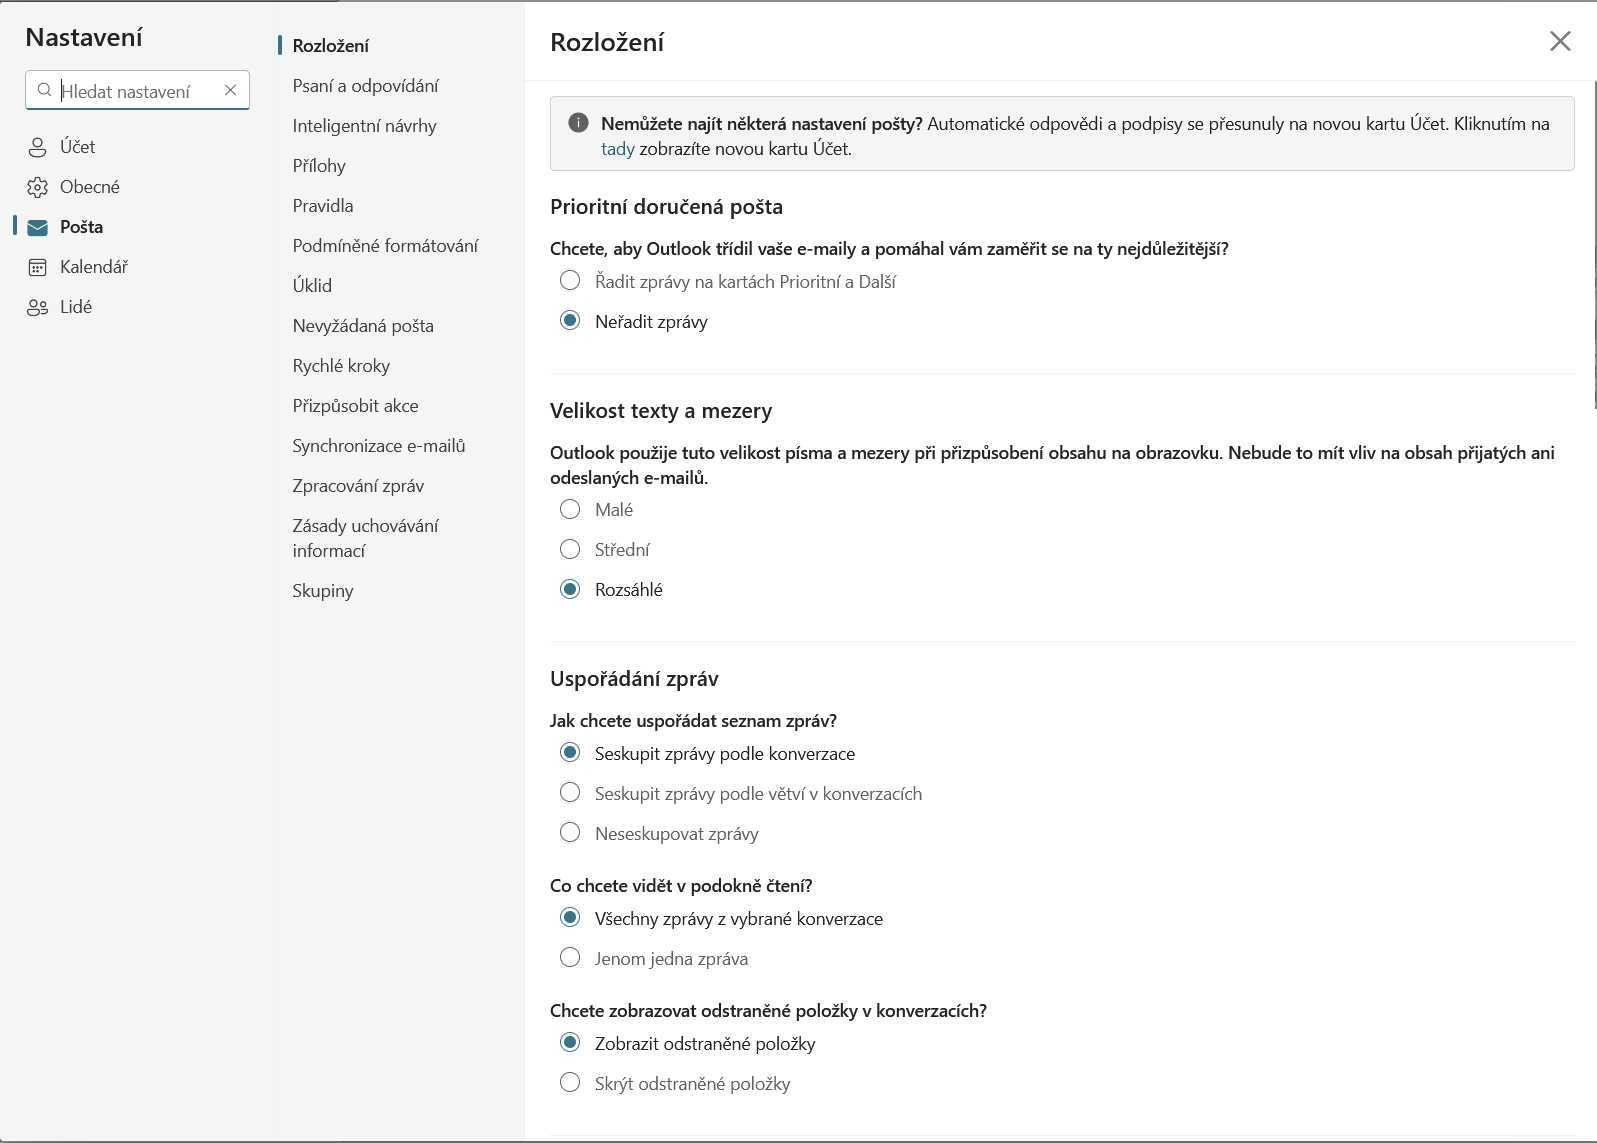
Task: Choose Malé text size option
Action: (x=570, y=509)
